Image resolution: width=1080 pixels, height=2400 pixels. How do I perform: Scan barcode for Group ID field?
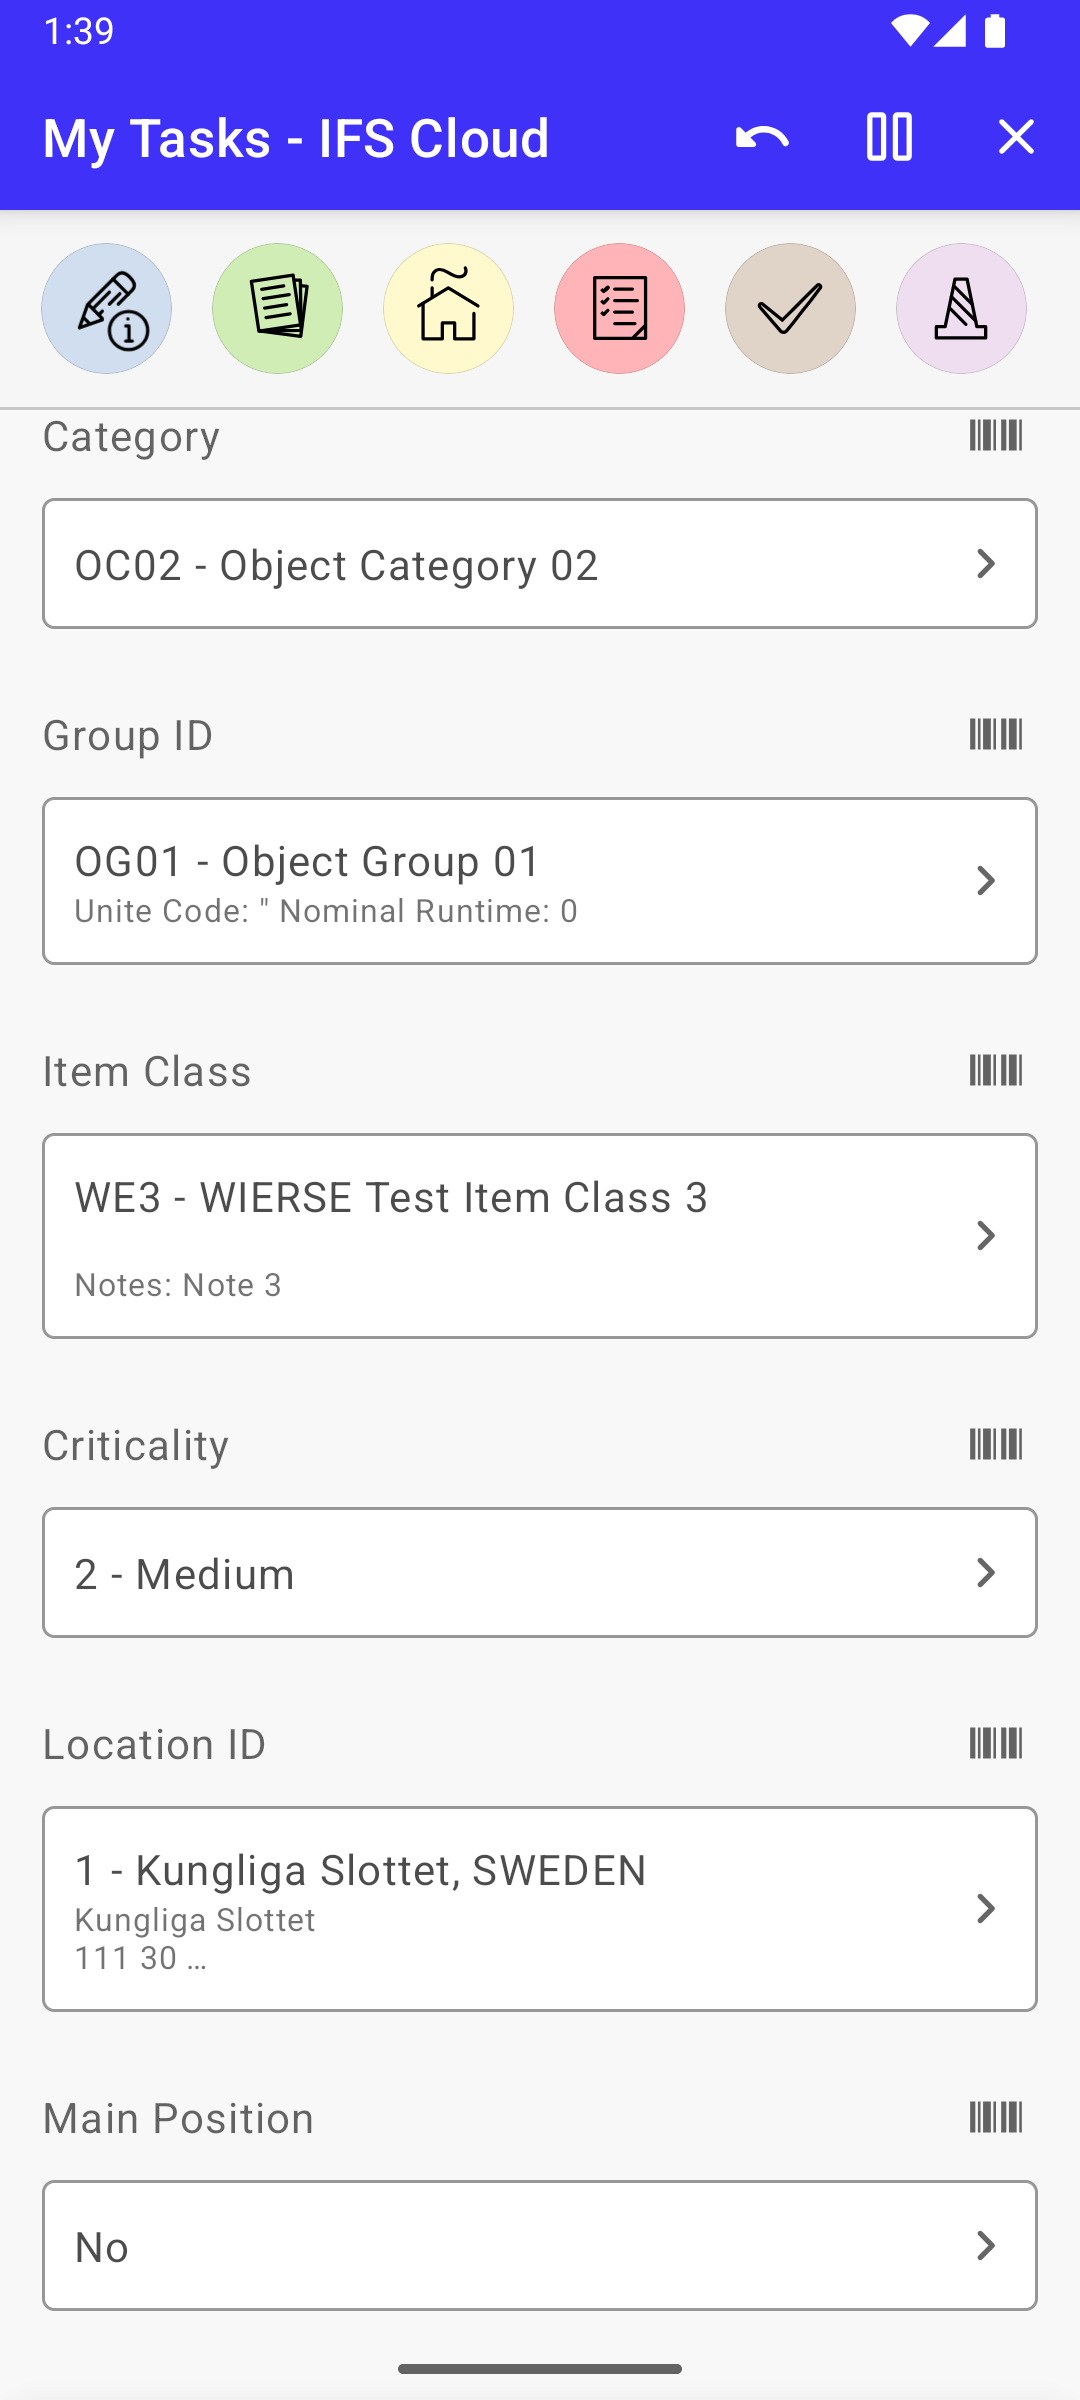click(x=995, y=735)
